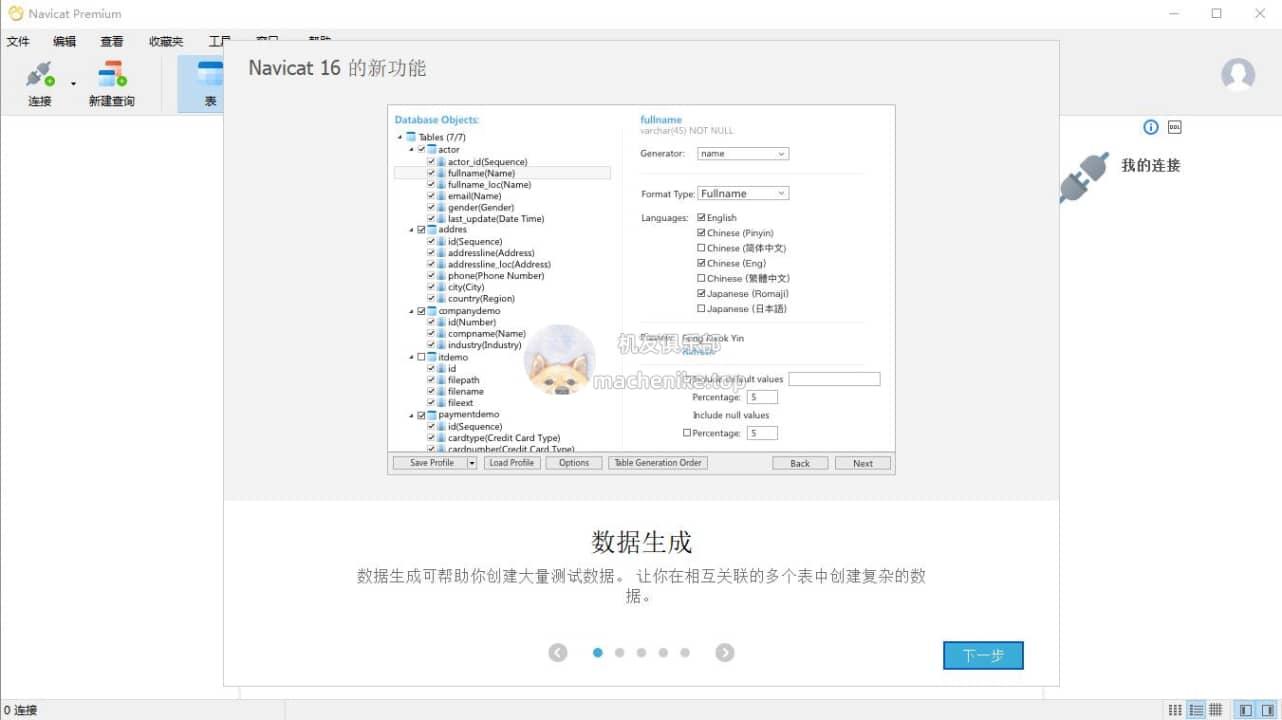Open the 收藏夹 menu

pos(166,41)
